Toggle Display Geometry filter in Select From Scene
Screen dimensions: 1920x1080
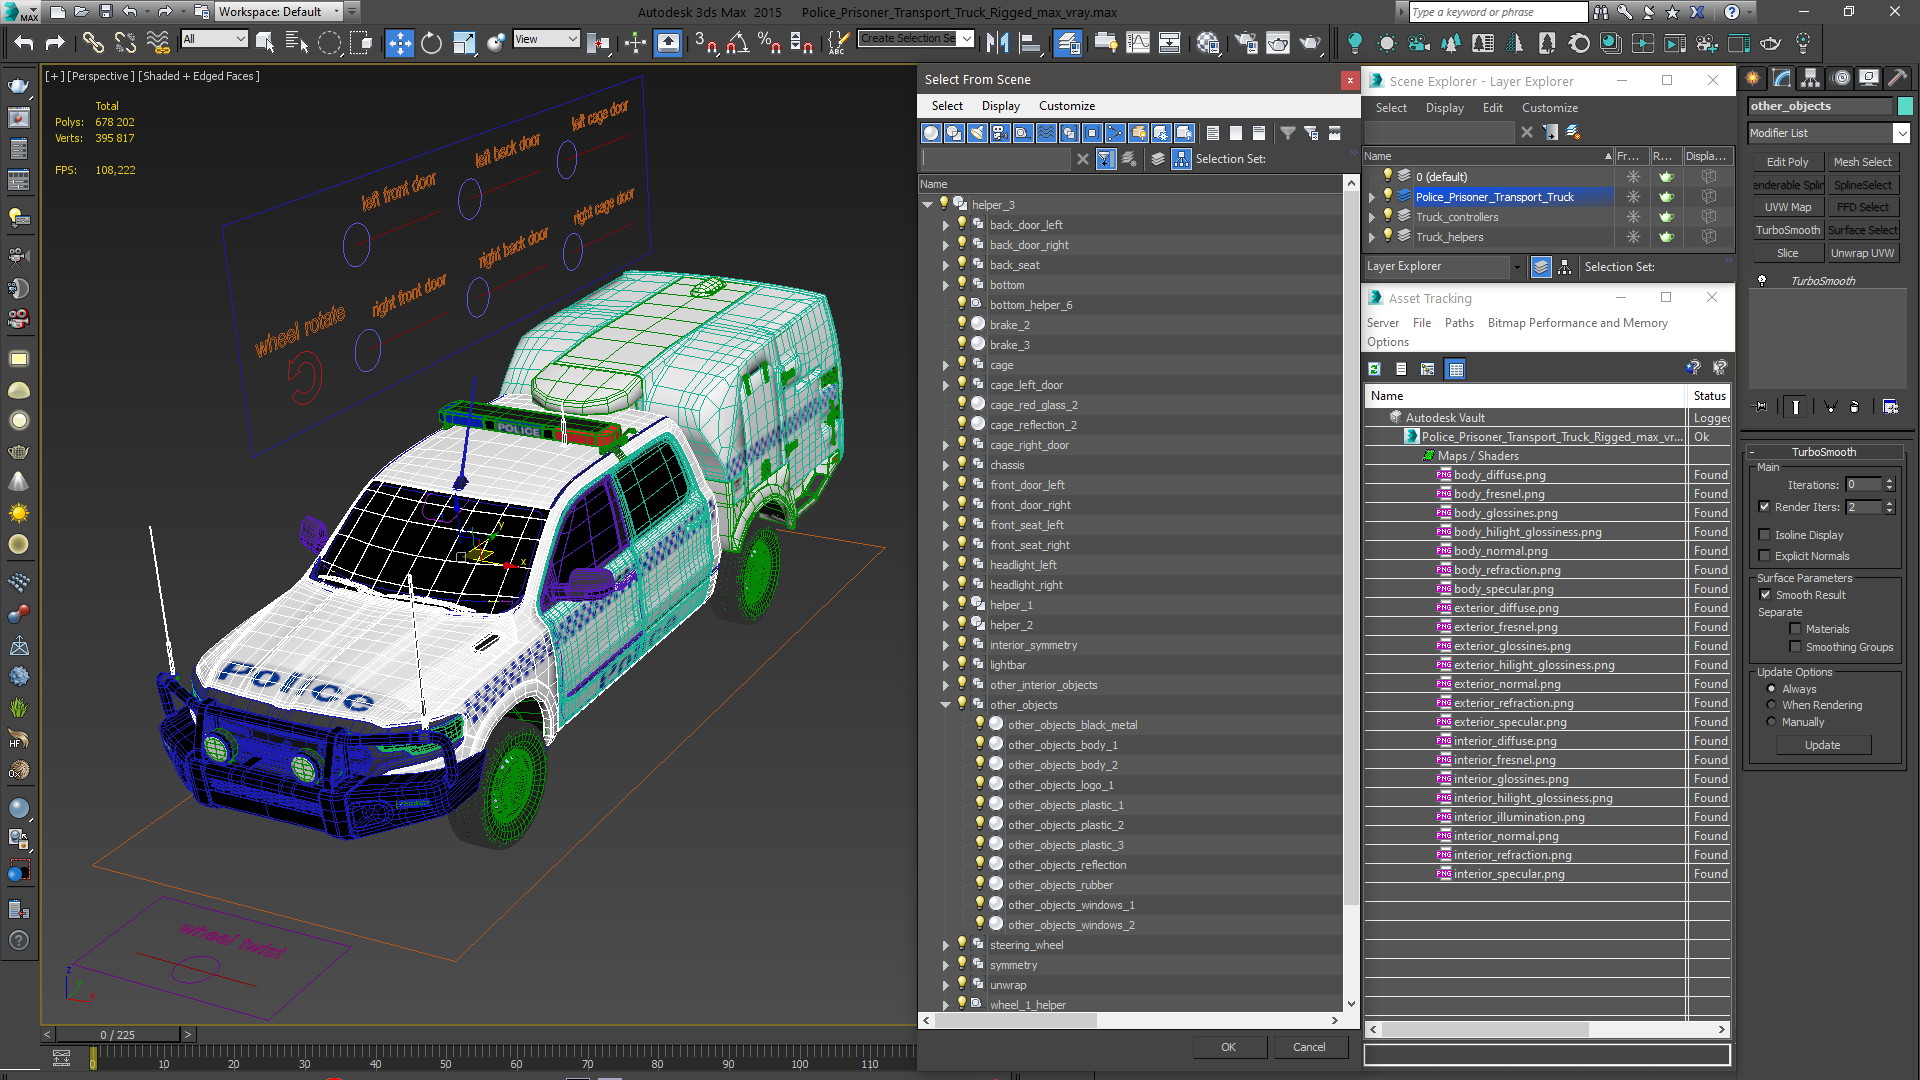point(931,132)
